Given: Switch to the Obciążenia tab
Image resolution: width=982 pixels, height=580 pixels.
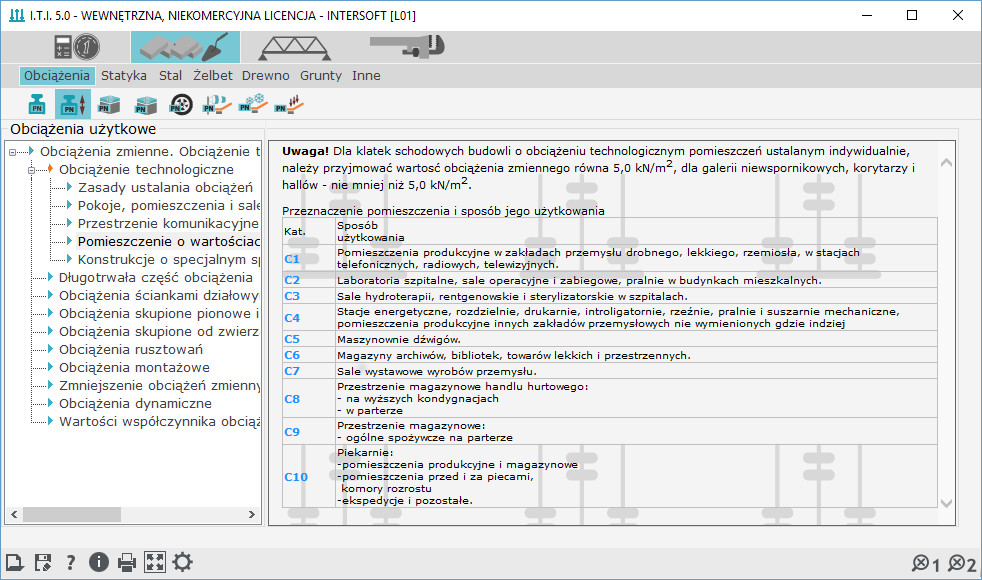Looking at the screenshot, I should tap(57, 76).
